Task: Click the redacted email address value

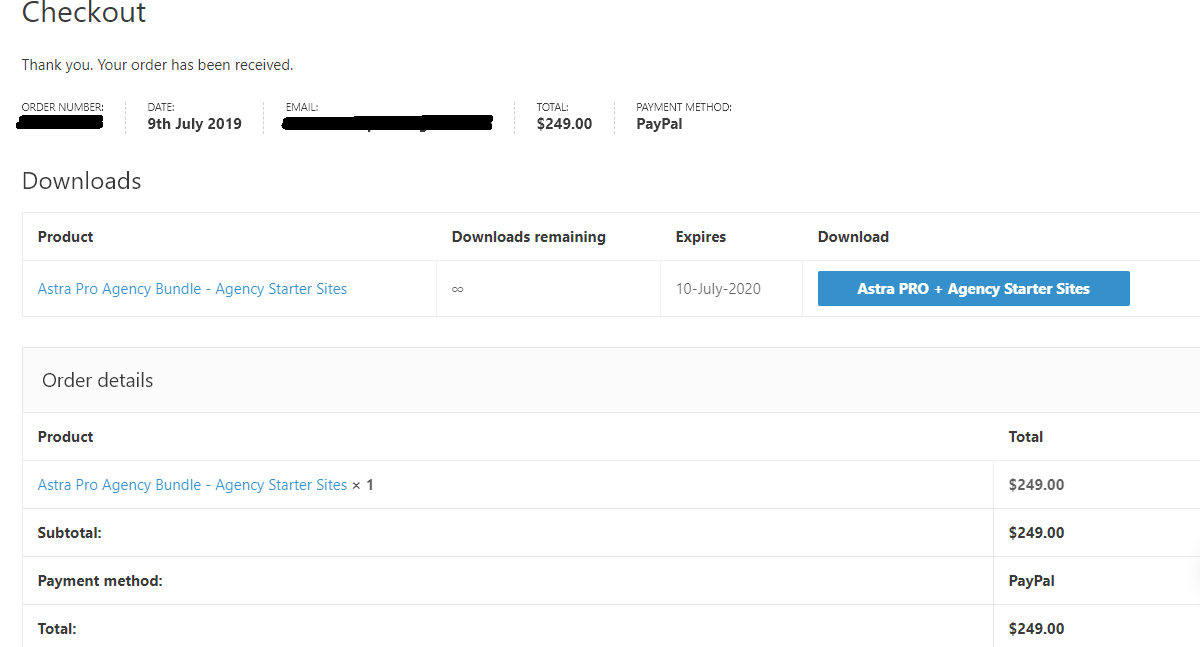Action: click(387, 124)
